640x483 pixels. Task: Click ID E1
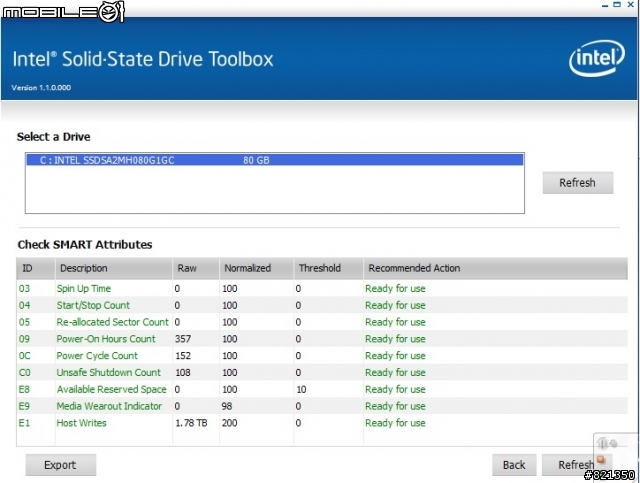click(24, 423)
